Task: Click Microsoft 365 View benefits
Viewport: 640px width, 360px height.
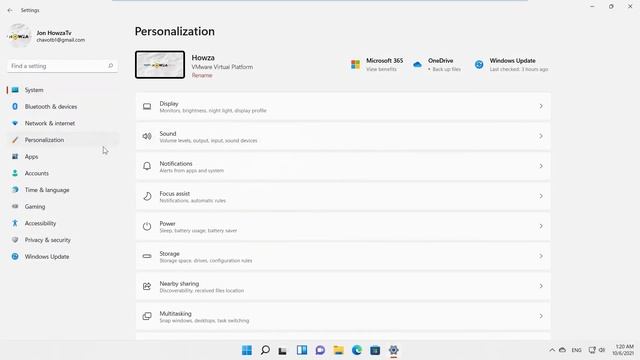Action: tap(381, 69)
